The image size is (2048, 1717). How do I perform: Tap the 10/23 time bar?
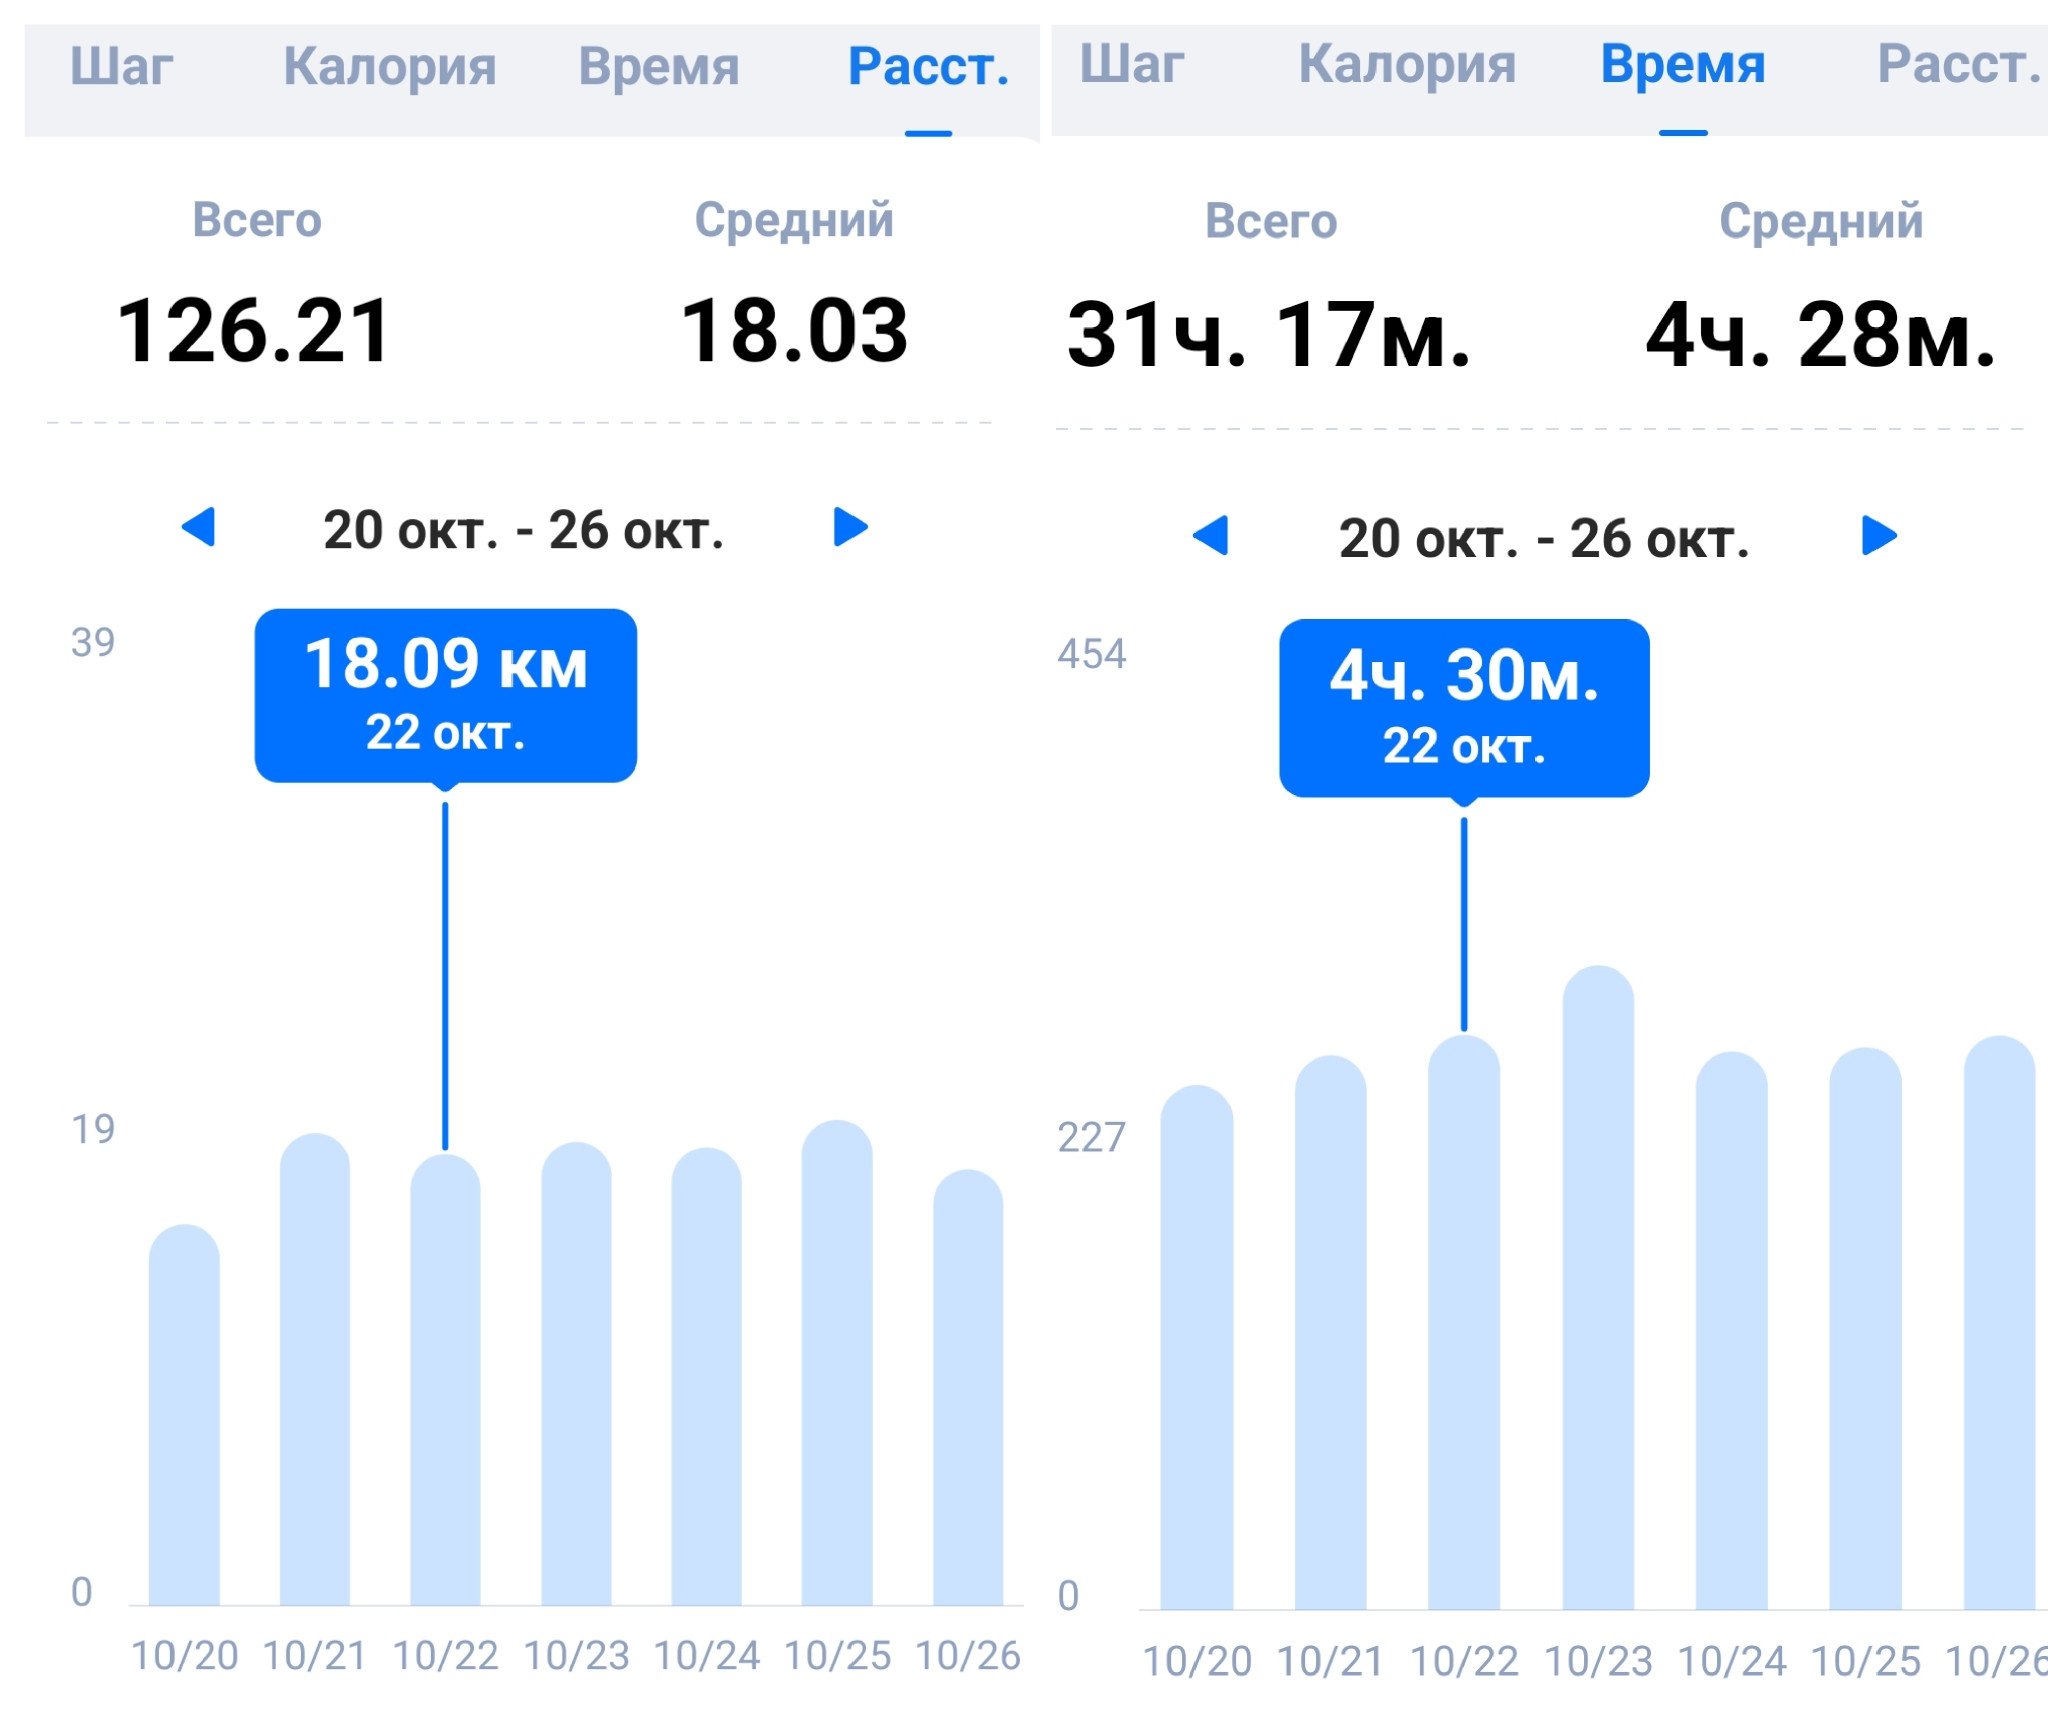coord(1598,1287)
